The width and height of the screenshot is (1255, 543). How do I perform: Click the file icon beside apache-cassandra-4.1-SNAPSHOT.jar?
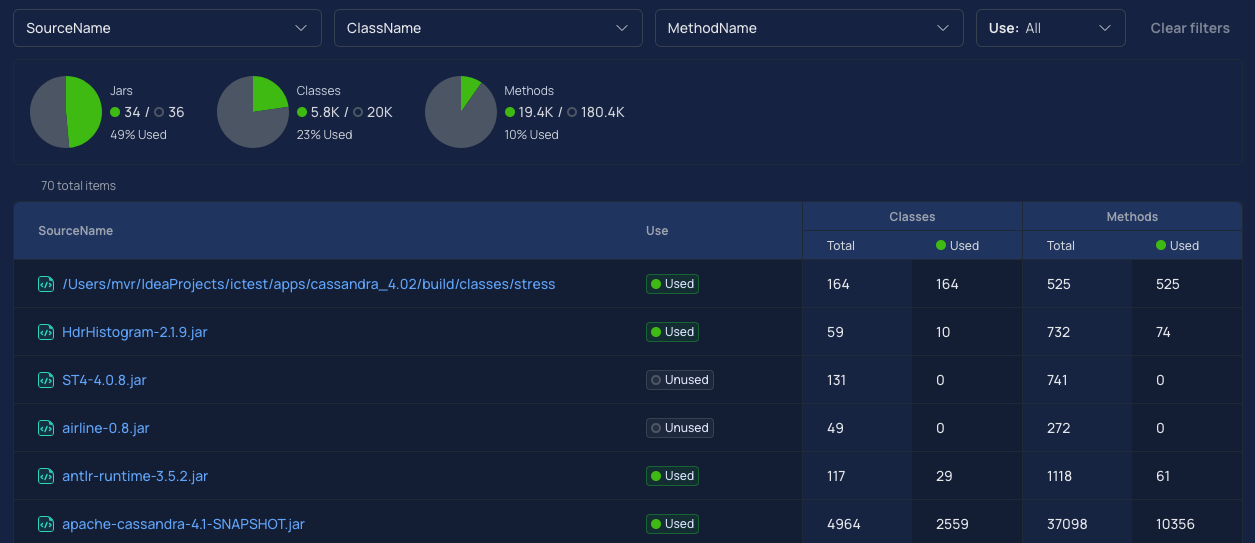(45, 524)
